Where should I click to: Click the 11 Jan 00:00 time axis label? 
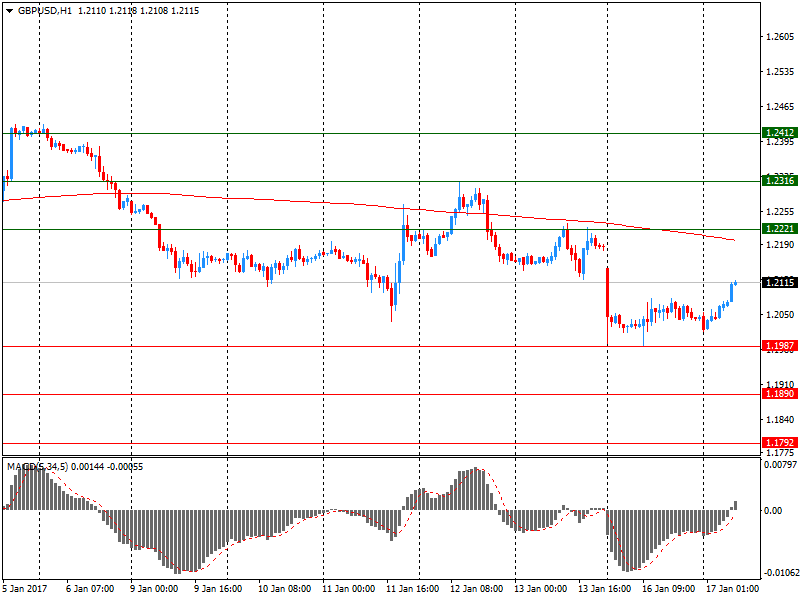(348, 589)
